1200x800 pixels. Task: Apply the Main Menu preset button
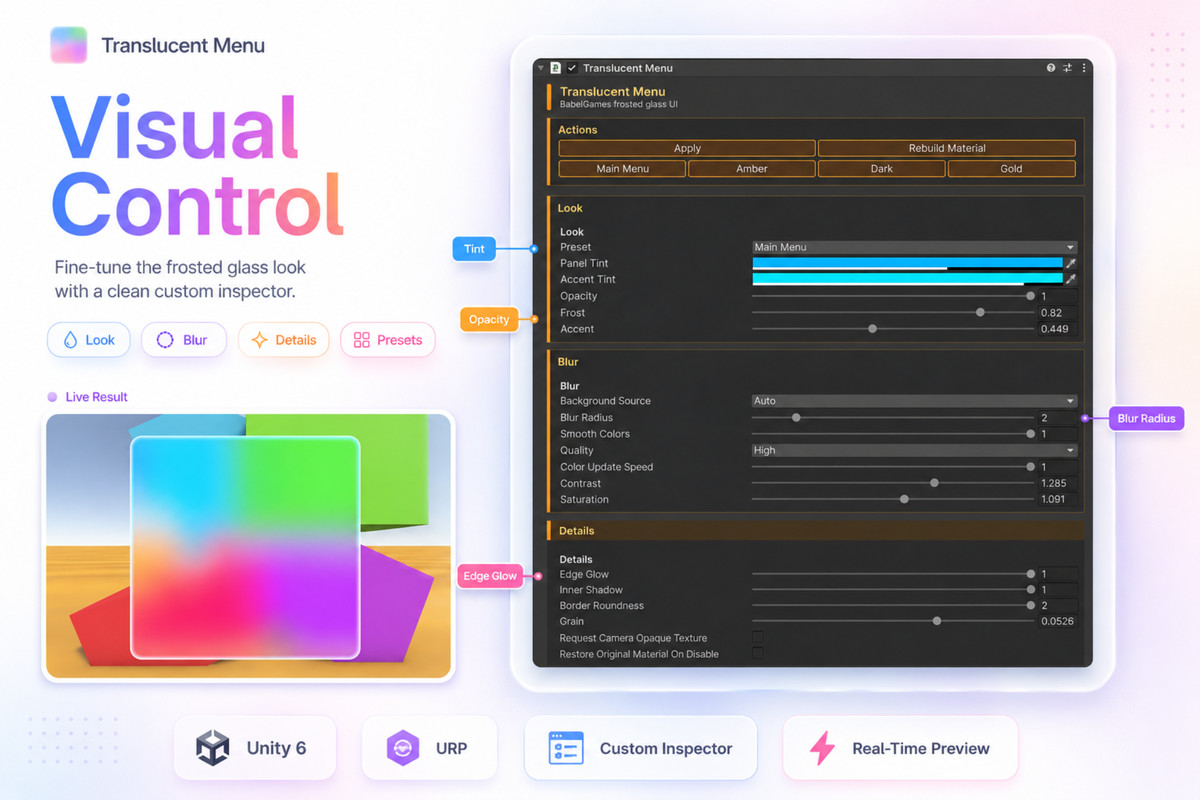click(x=622, y=169)
